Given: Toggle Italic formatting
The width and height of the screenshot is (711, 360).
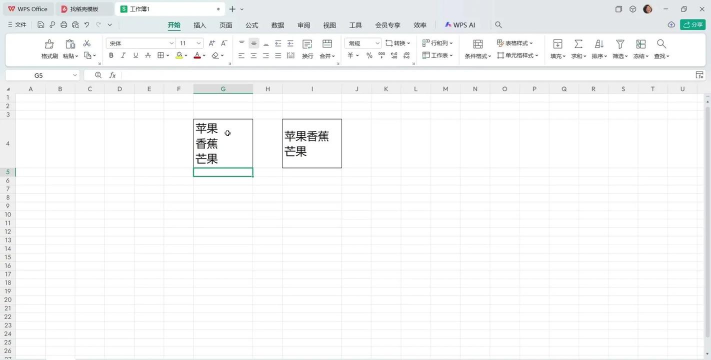Looking at the screenshot, I should (x=123, y=55).
